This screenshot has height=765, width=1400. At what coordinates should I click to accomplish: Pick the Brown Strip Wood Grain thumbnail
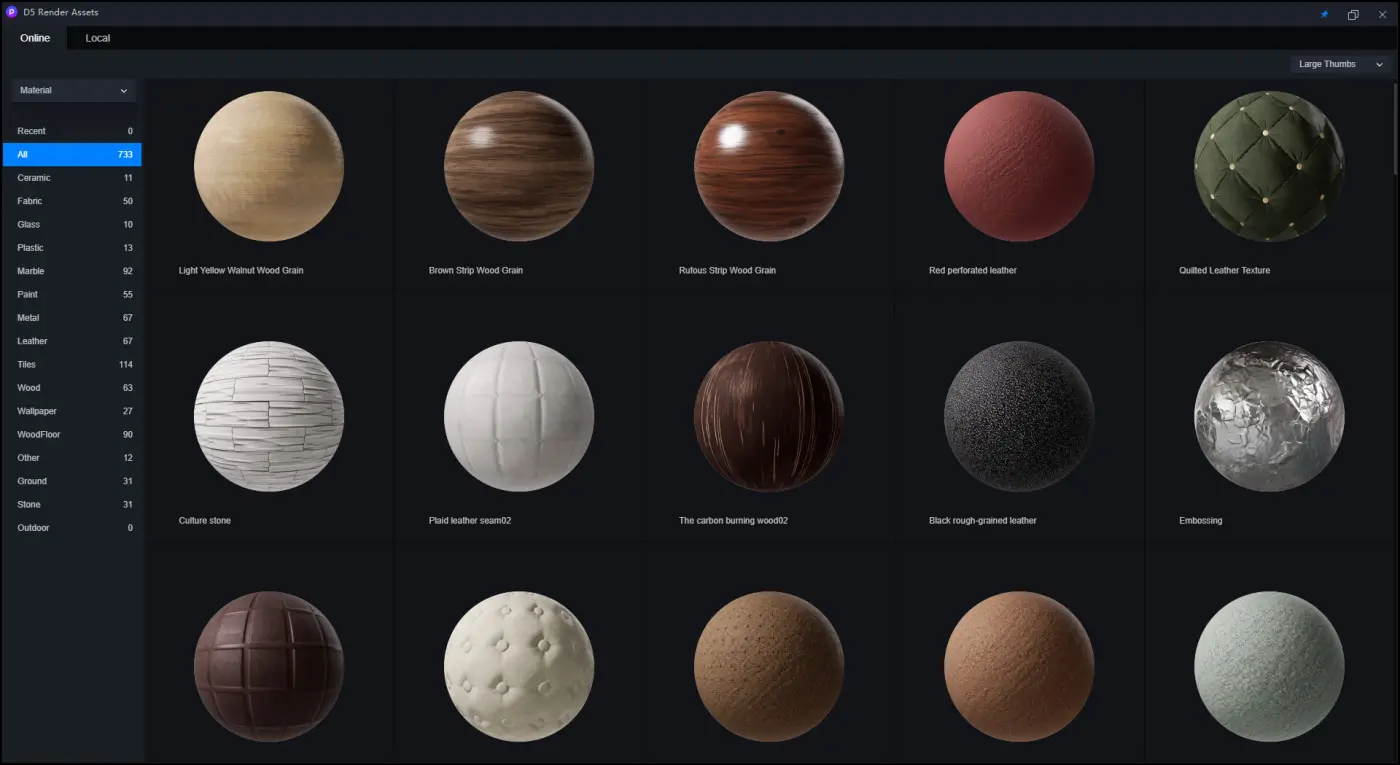(x=519, y=166)
